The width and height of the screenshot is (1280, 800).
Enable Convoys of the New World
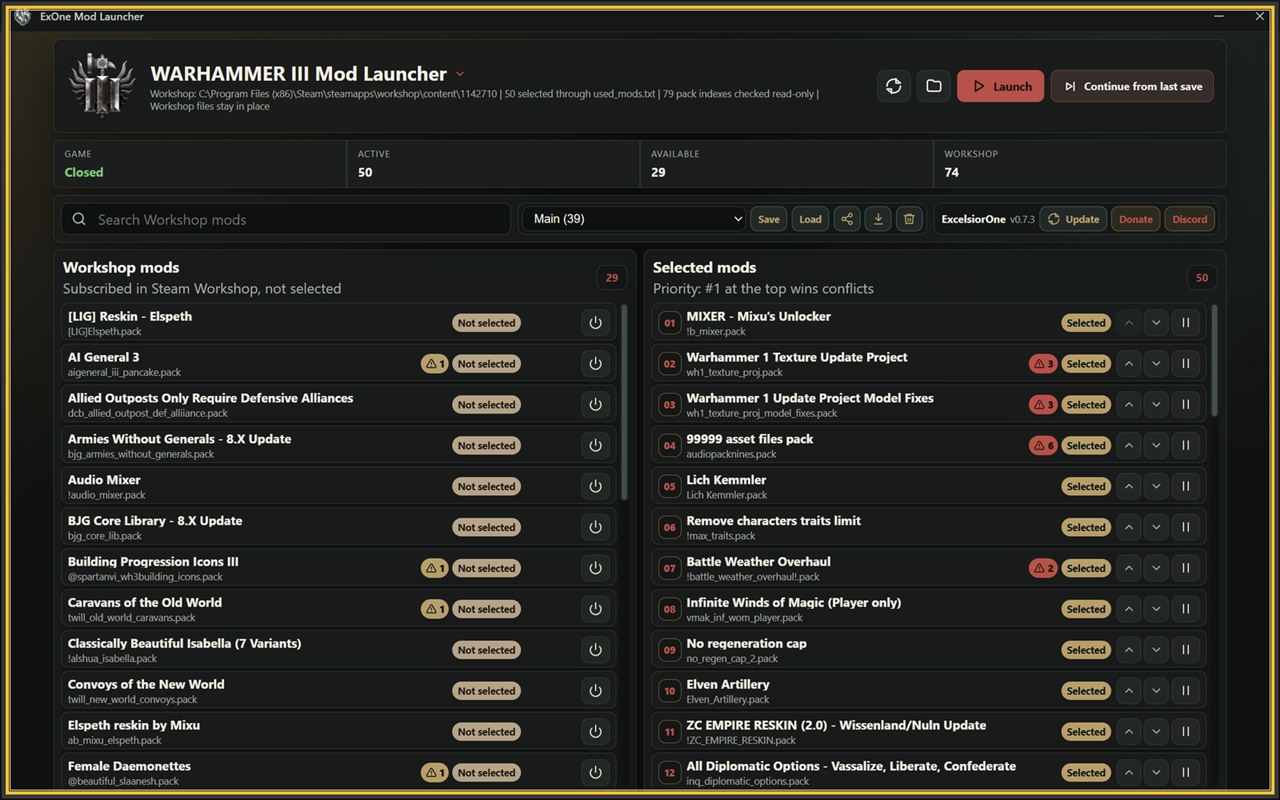point(596,691)
